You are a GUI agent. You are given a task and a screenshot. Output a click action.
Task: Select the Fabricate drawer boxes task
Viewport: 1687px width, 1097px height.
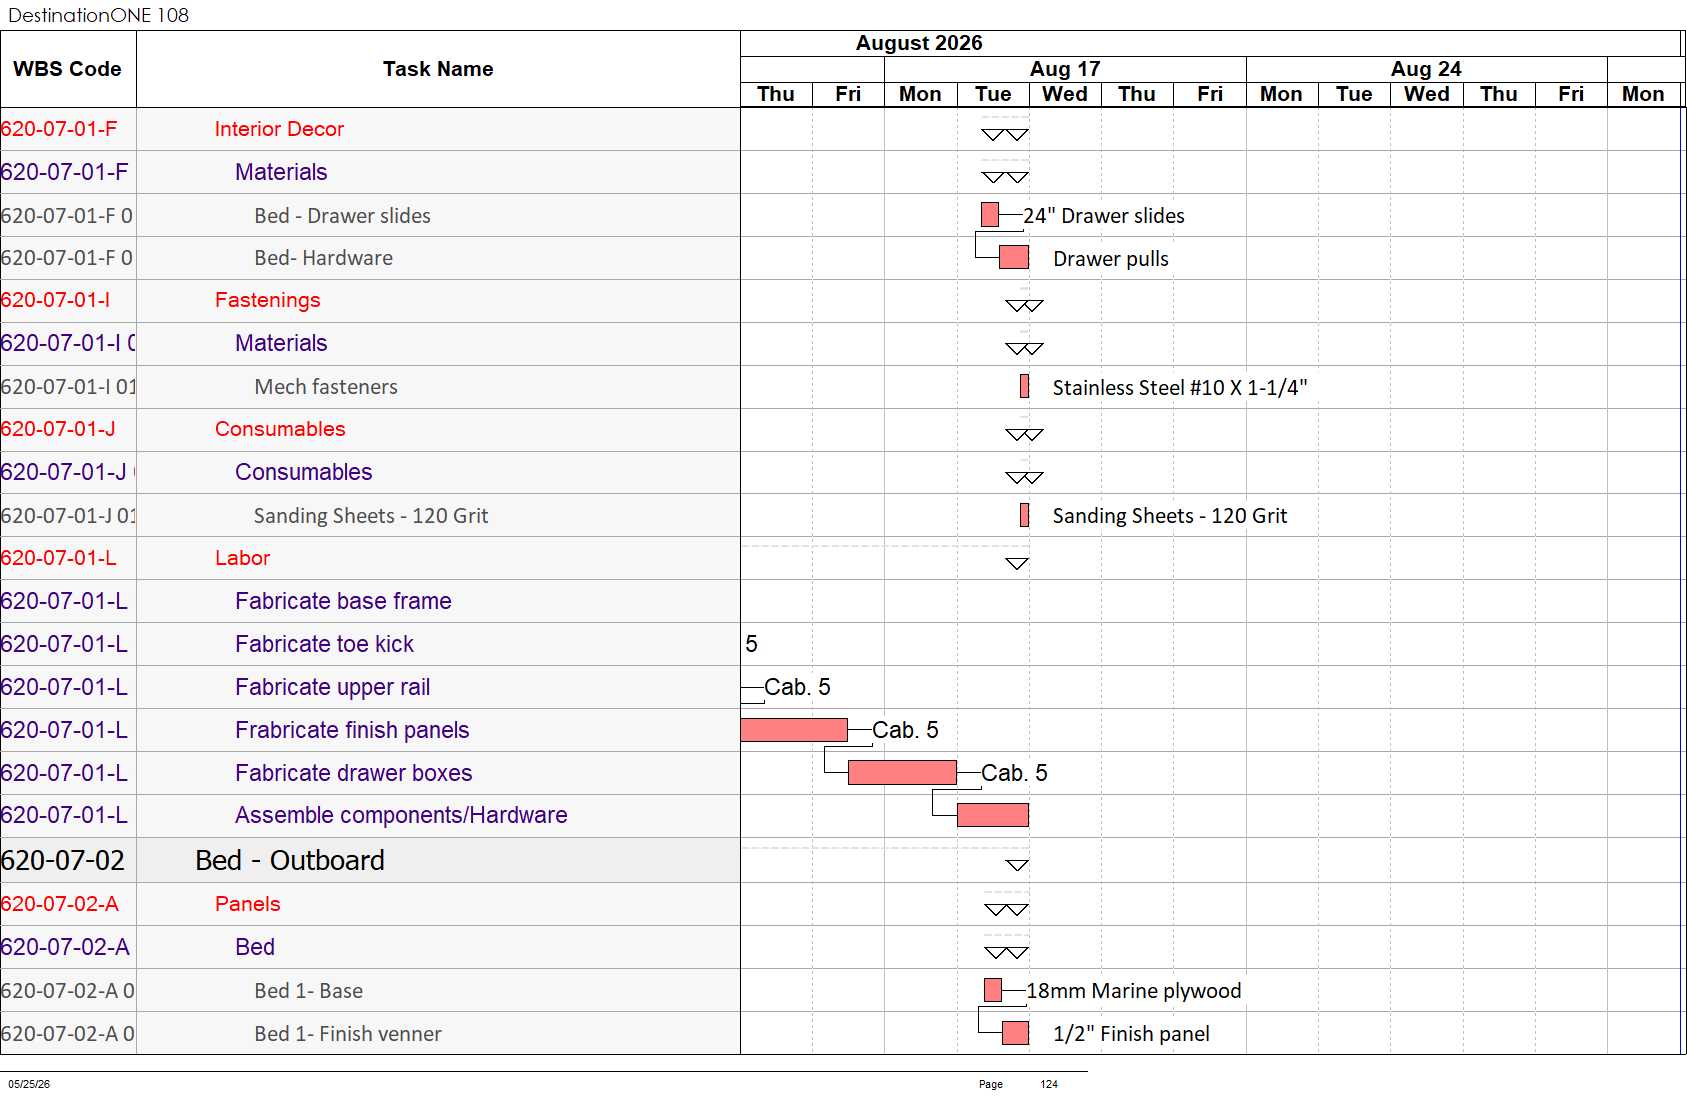(353, 773)
